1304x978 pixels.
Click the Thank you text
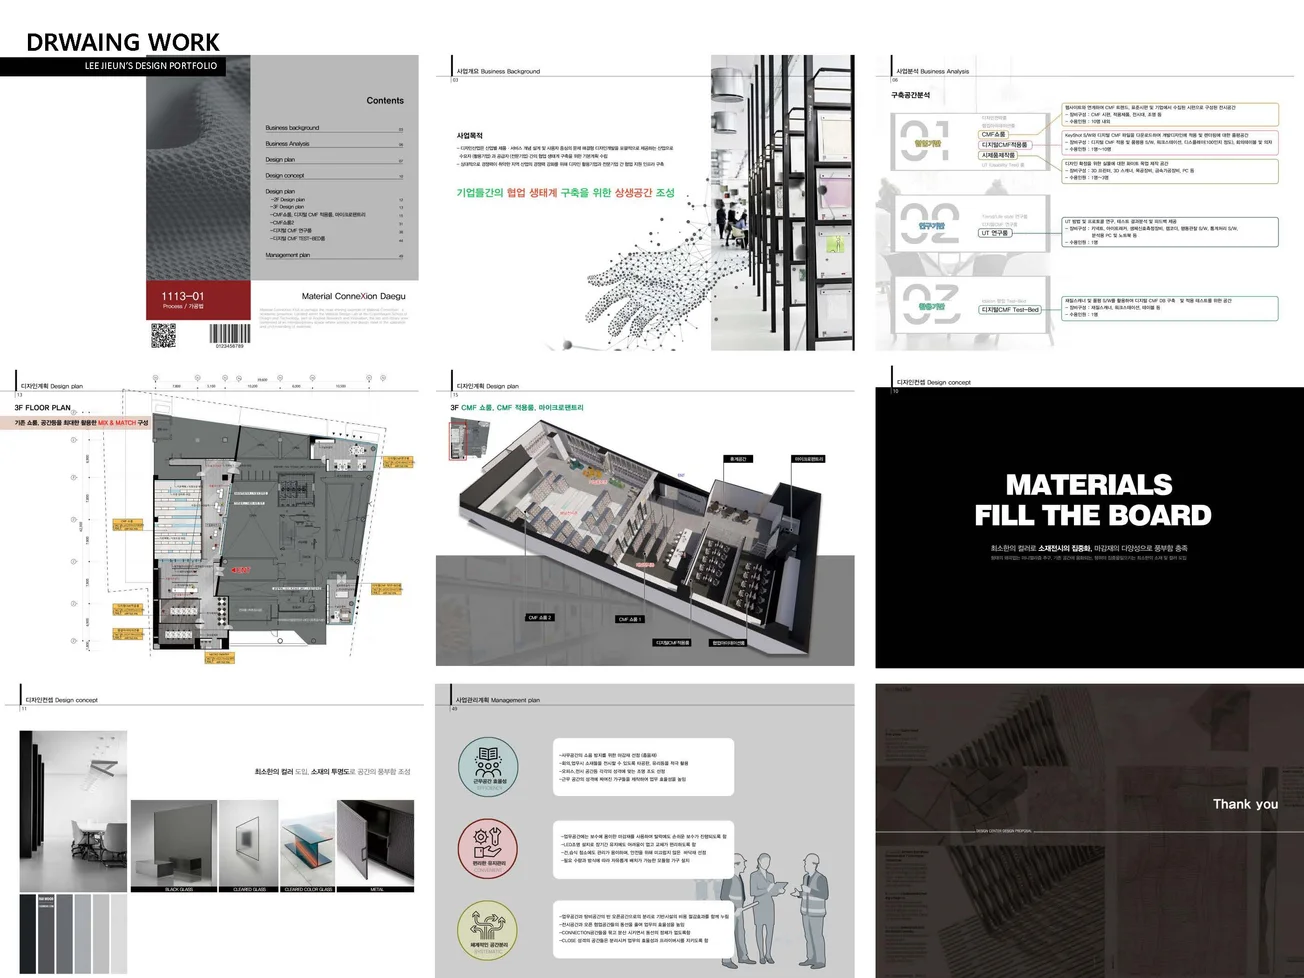pyautogui.click(x=1245, y=804)
